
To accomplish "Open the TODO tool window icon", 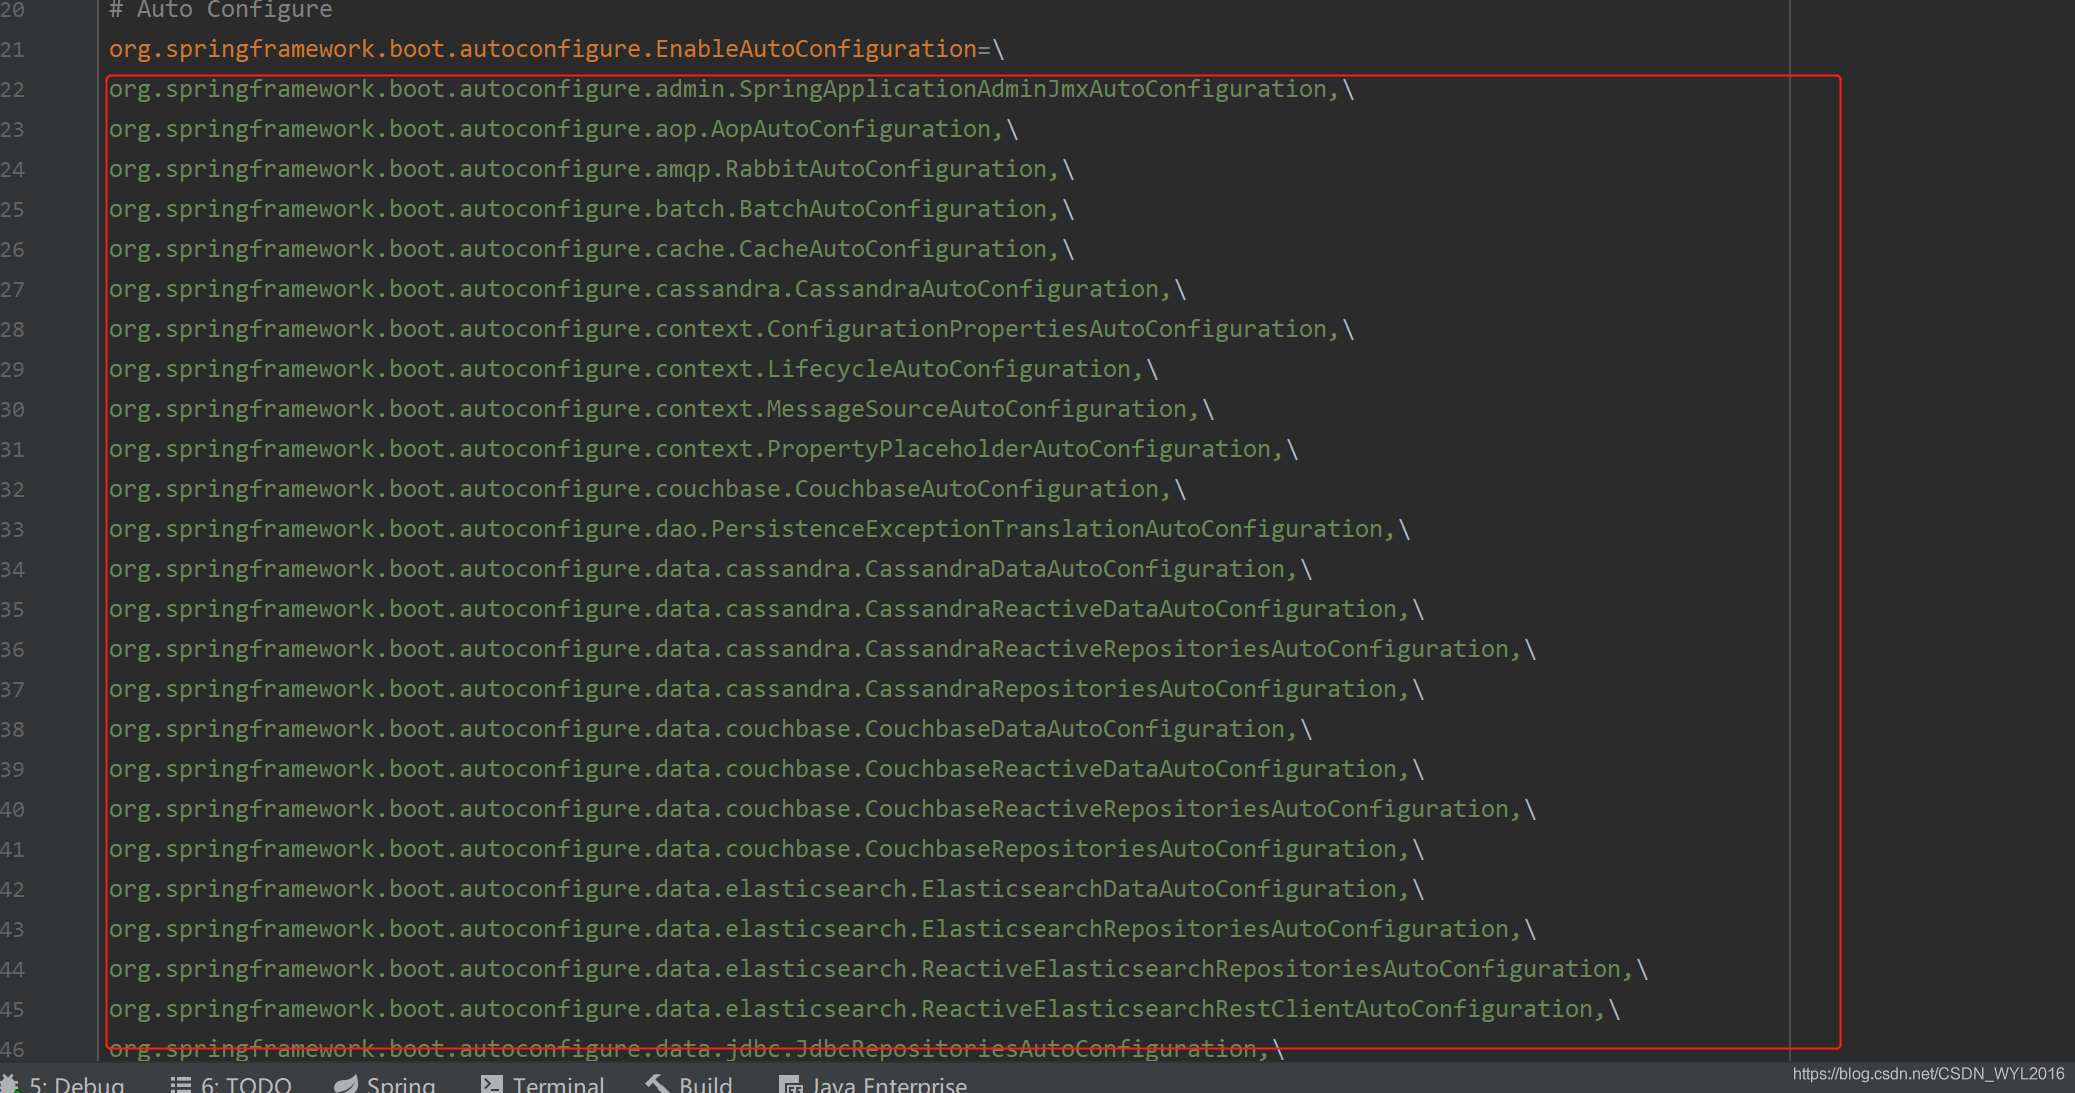I will 180,1084.
